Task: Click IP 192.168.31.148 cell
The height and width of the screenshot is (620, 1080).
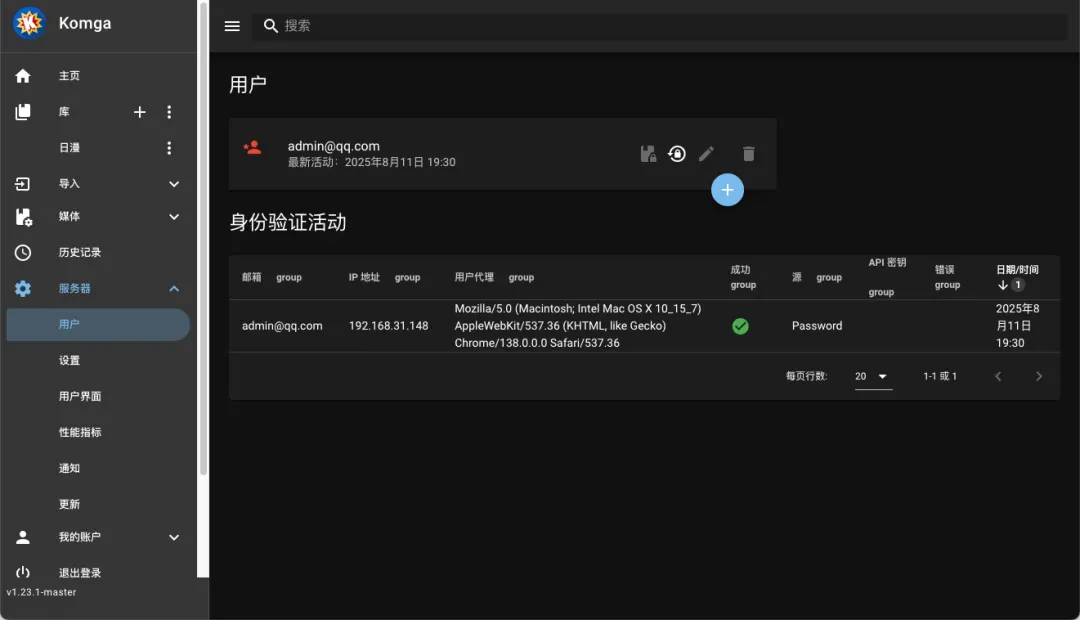Action: click(388, 326)
